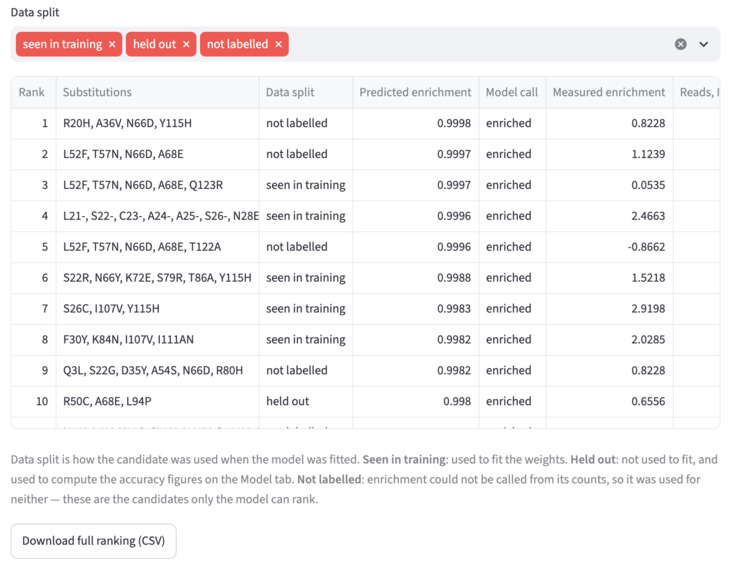Select the 'Q3L, S22G, D35Y, A54S' cell
The width and height of the screenshot is (732, 573).
point(158,370)
